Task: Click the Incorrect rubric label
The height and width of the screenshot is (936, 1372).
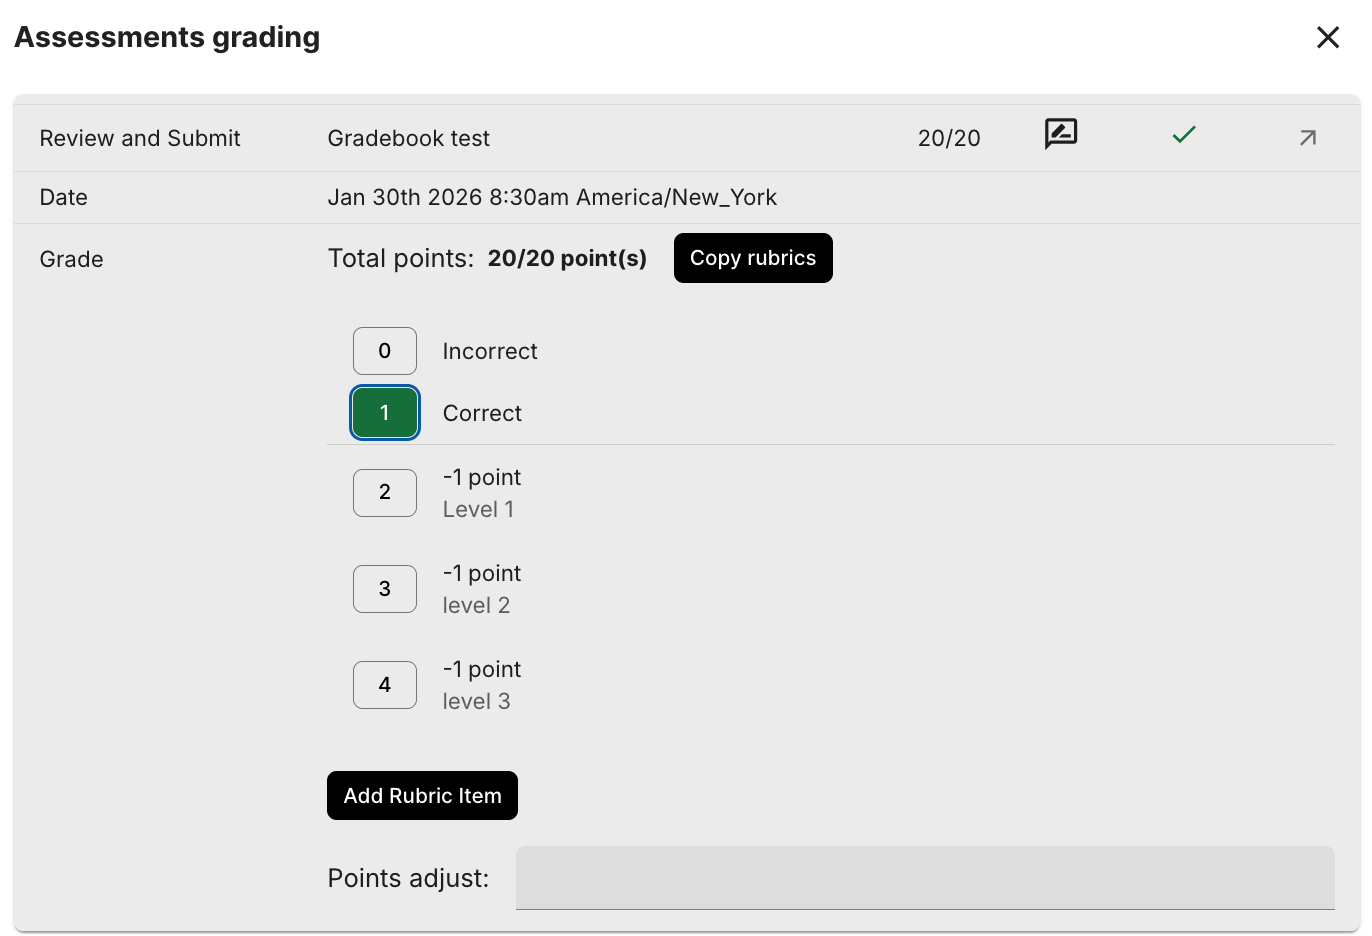Action: (x=490, y=352)
